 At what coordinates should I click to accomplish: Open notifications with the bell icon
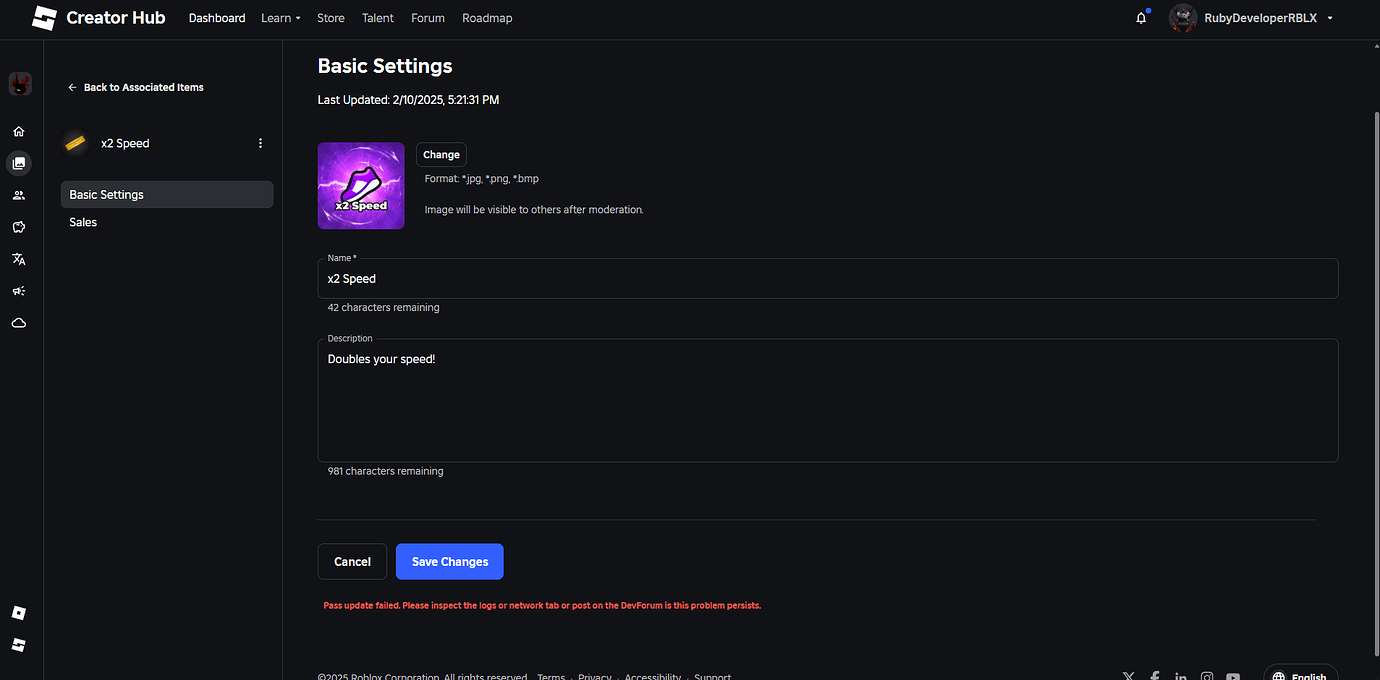pyautogui.click(x=1140, y=17)
